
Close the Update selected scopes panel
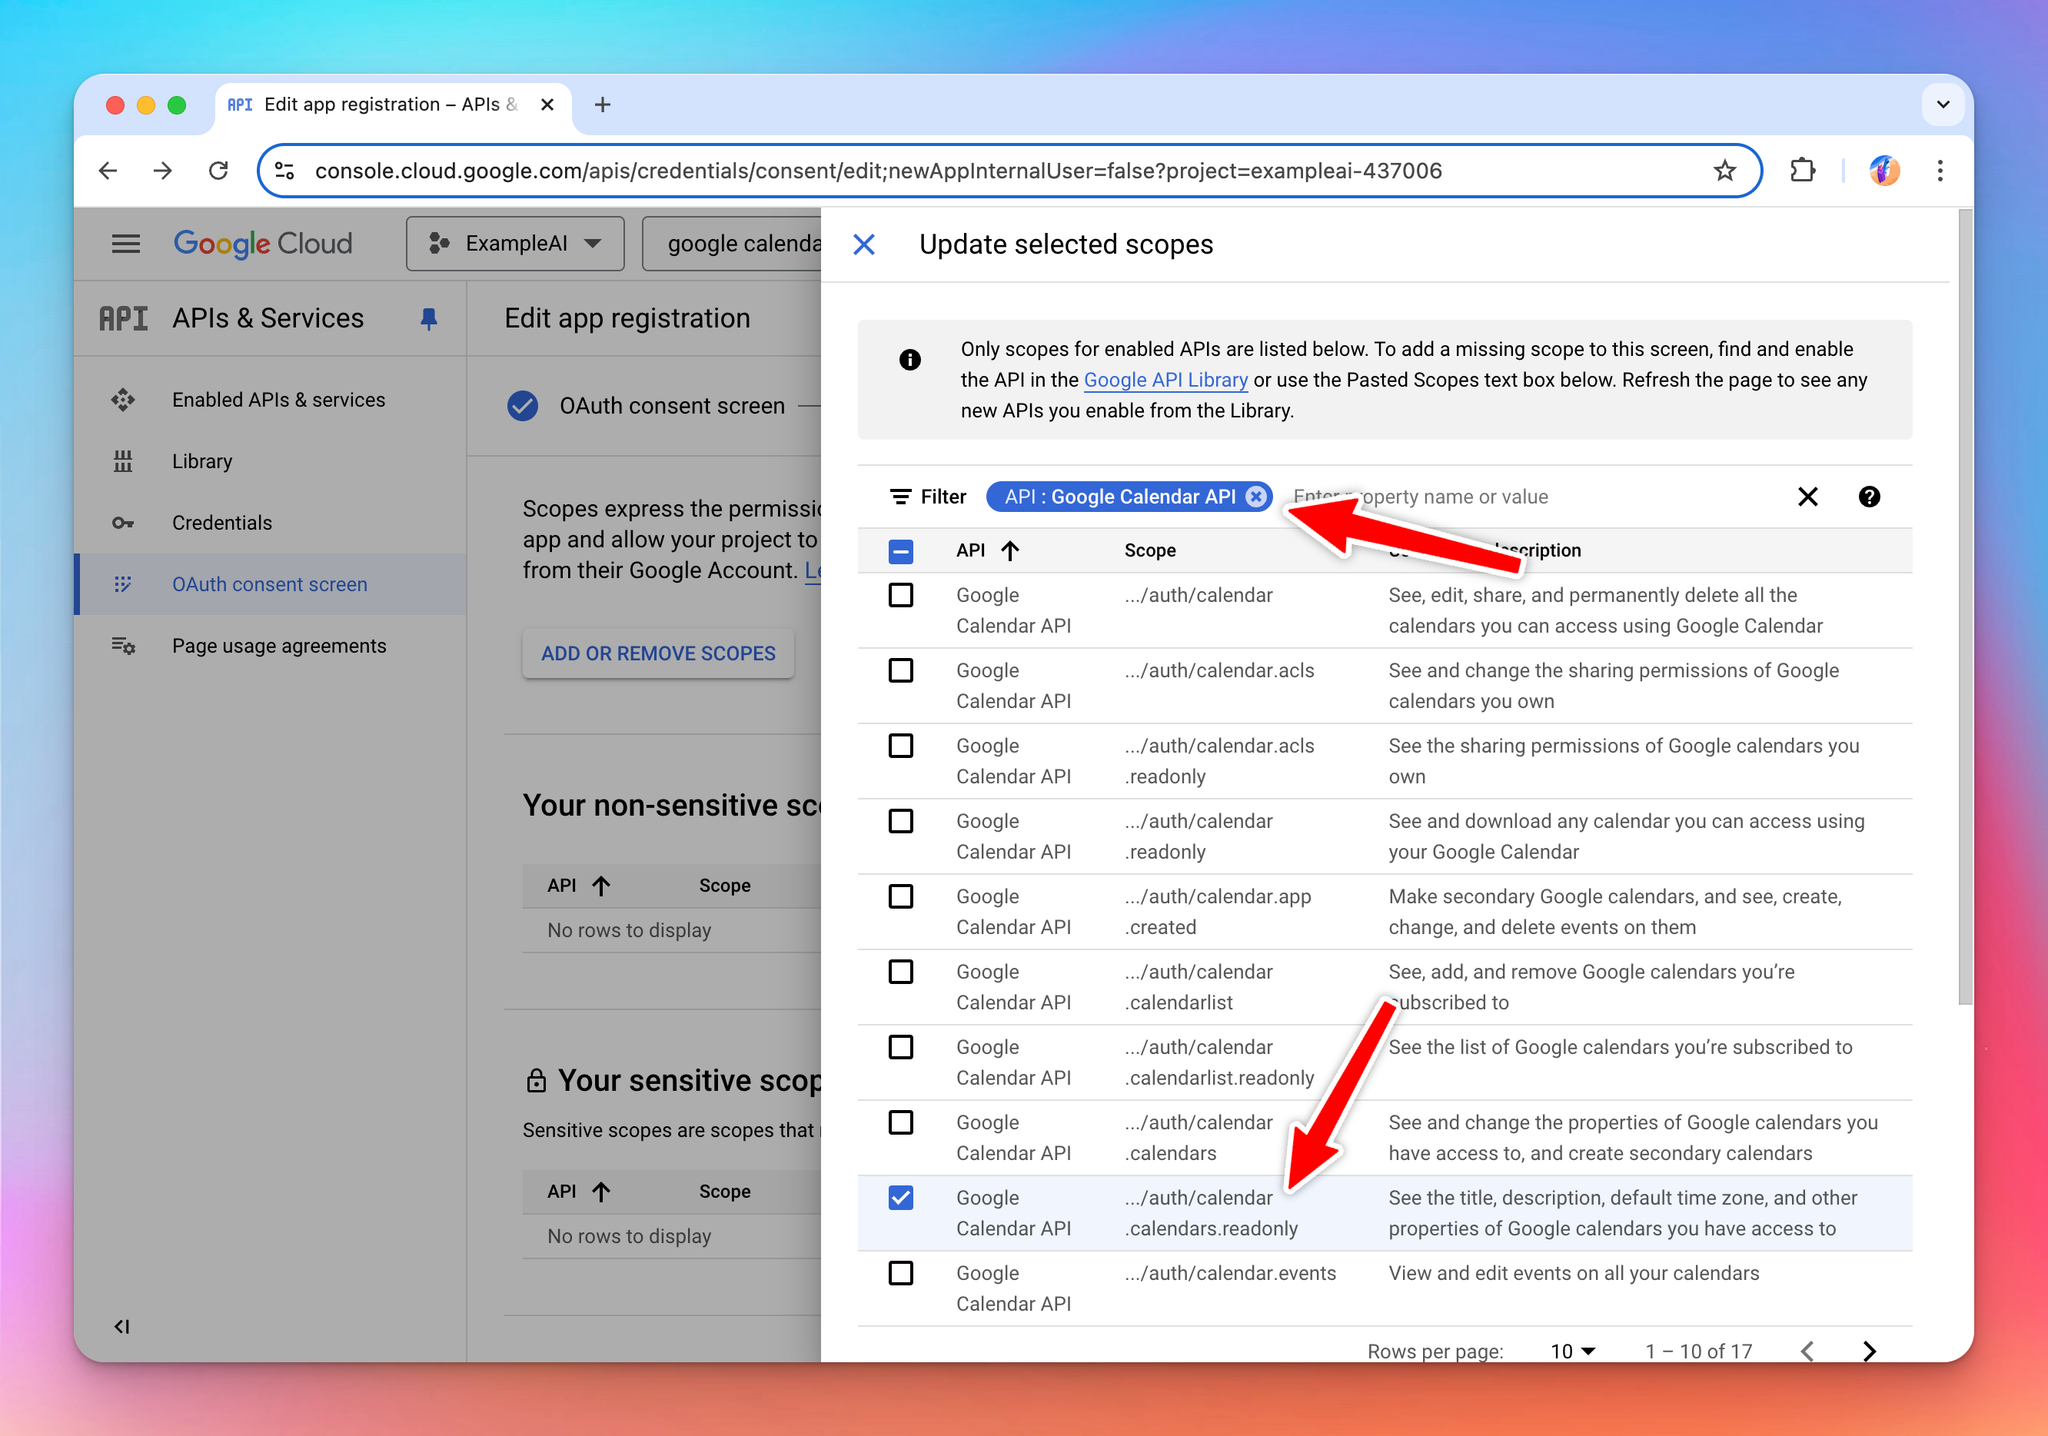coord(864,244)
